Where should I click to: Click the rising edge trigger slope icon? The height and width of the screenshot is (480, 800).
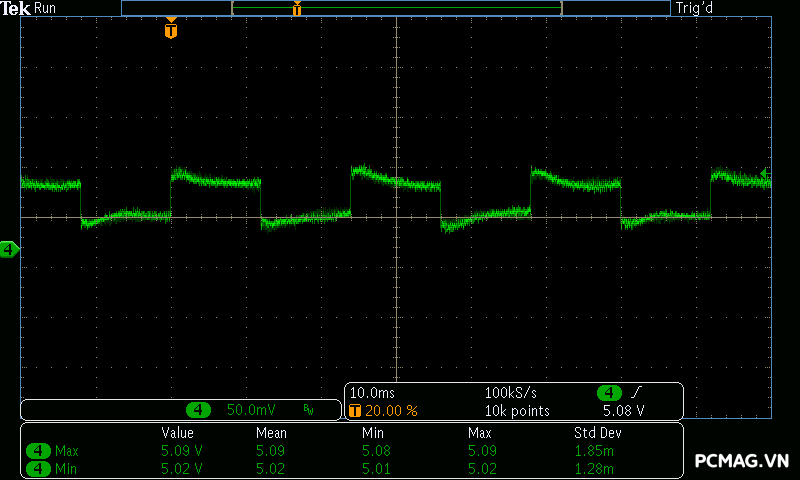(636, 393)
